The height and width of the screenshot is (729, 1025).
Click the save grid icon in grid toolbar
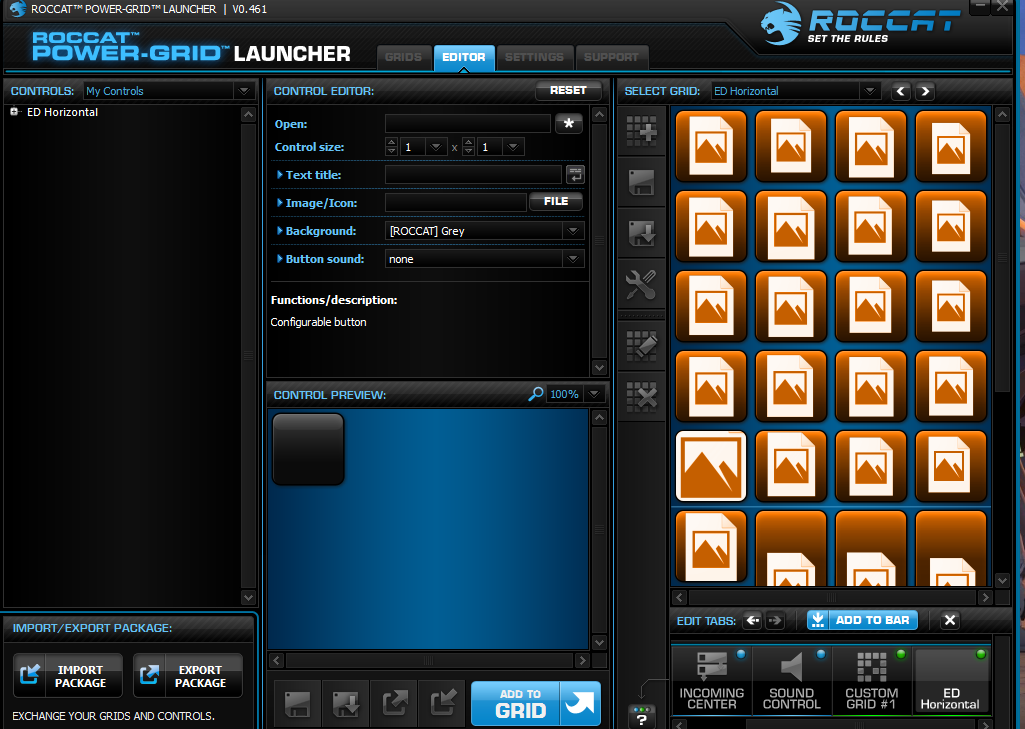641,182
